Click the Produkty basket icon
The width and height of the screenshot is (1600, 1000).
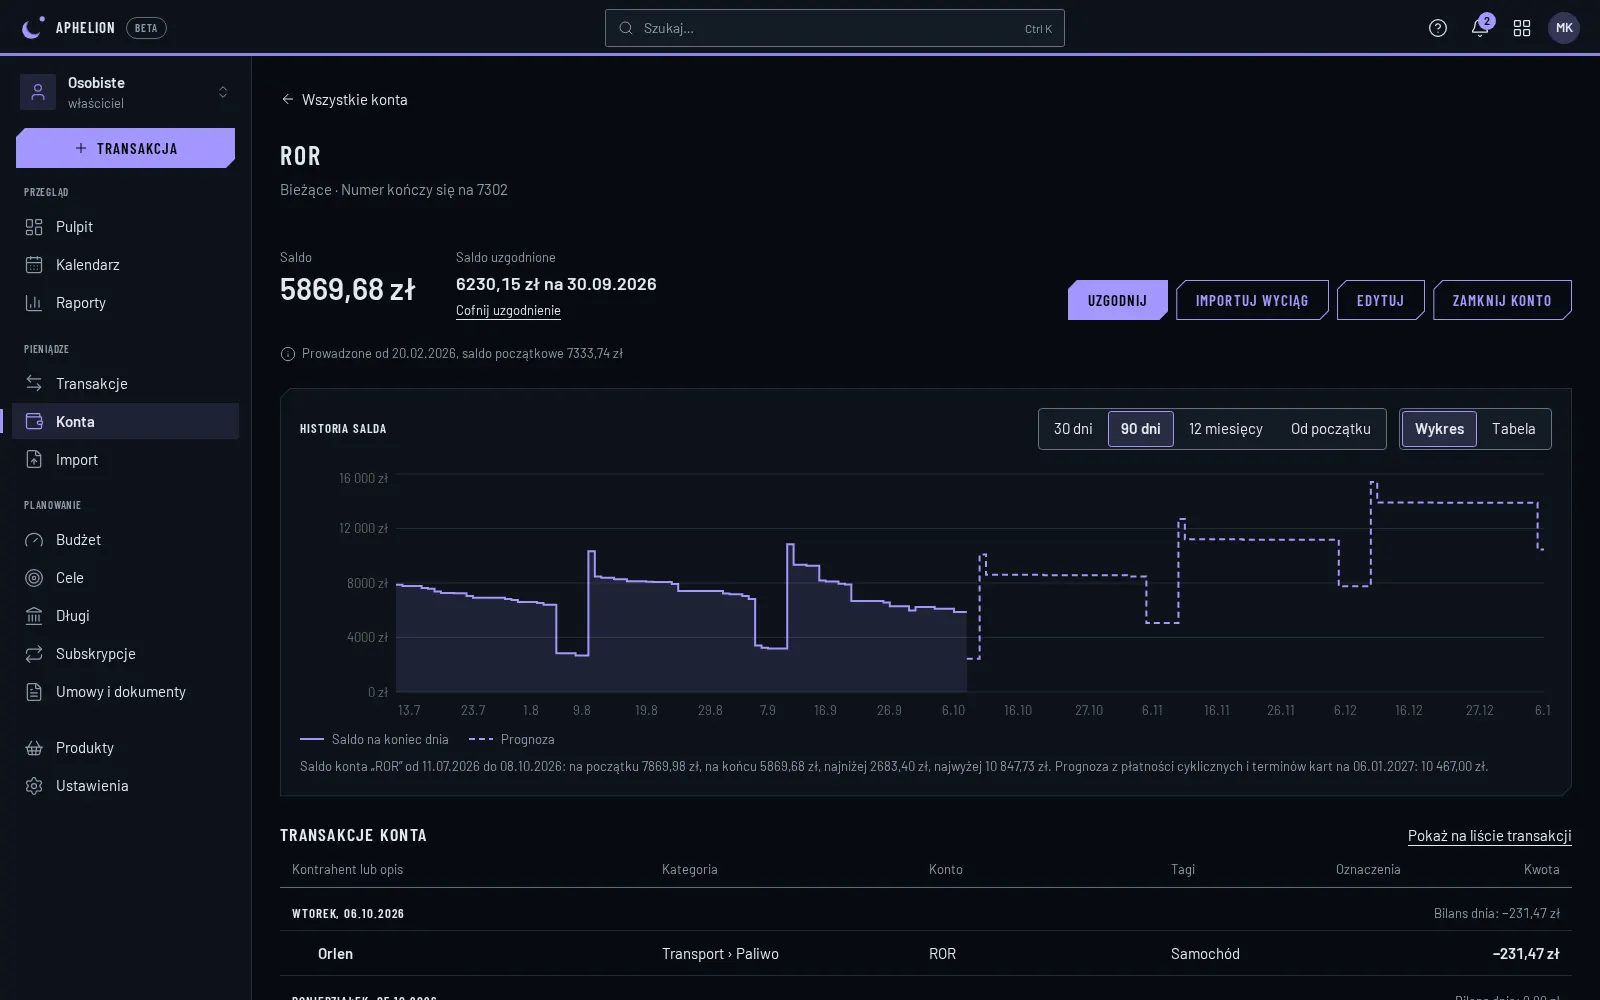click(34, 748)
